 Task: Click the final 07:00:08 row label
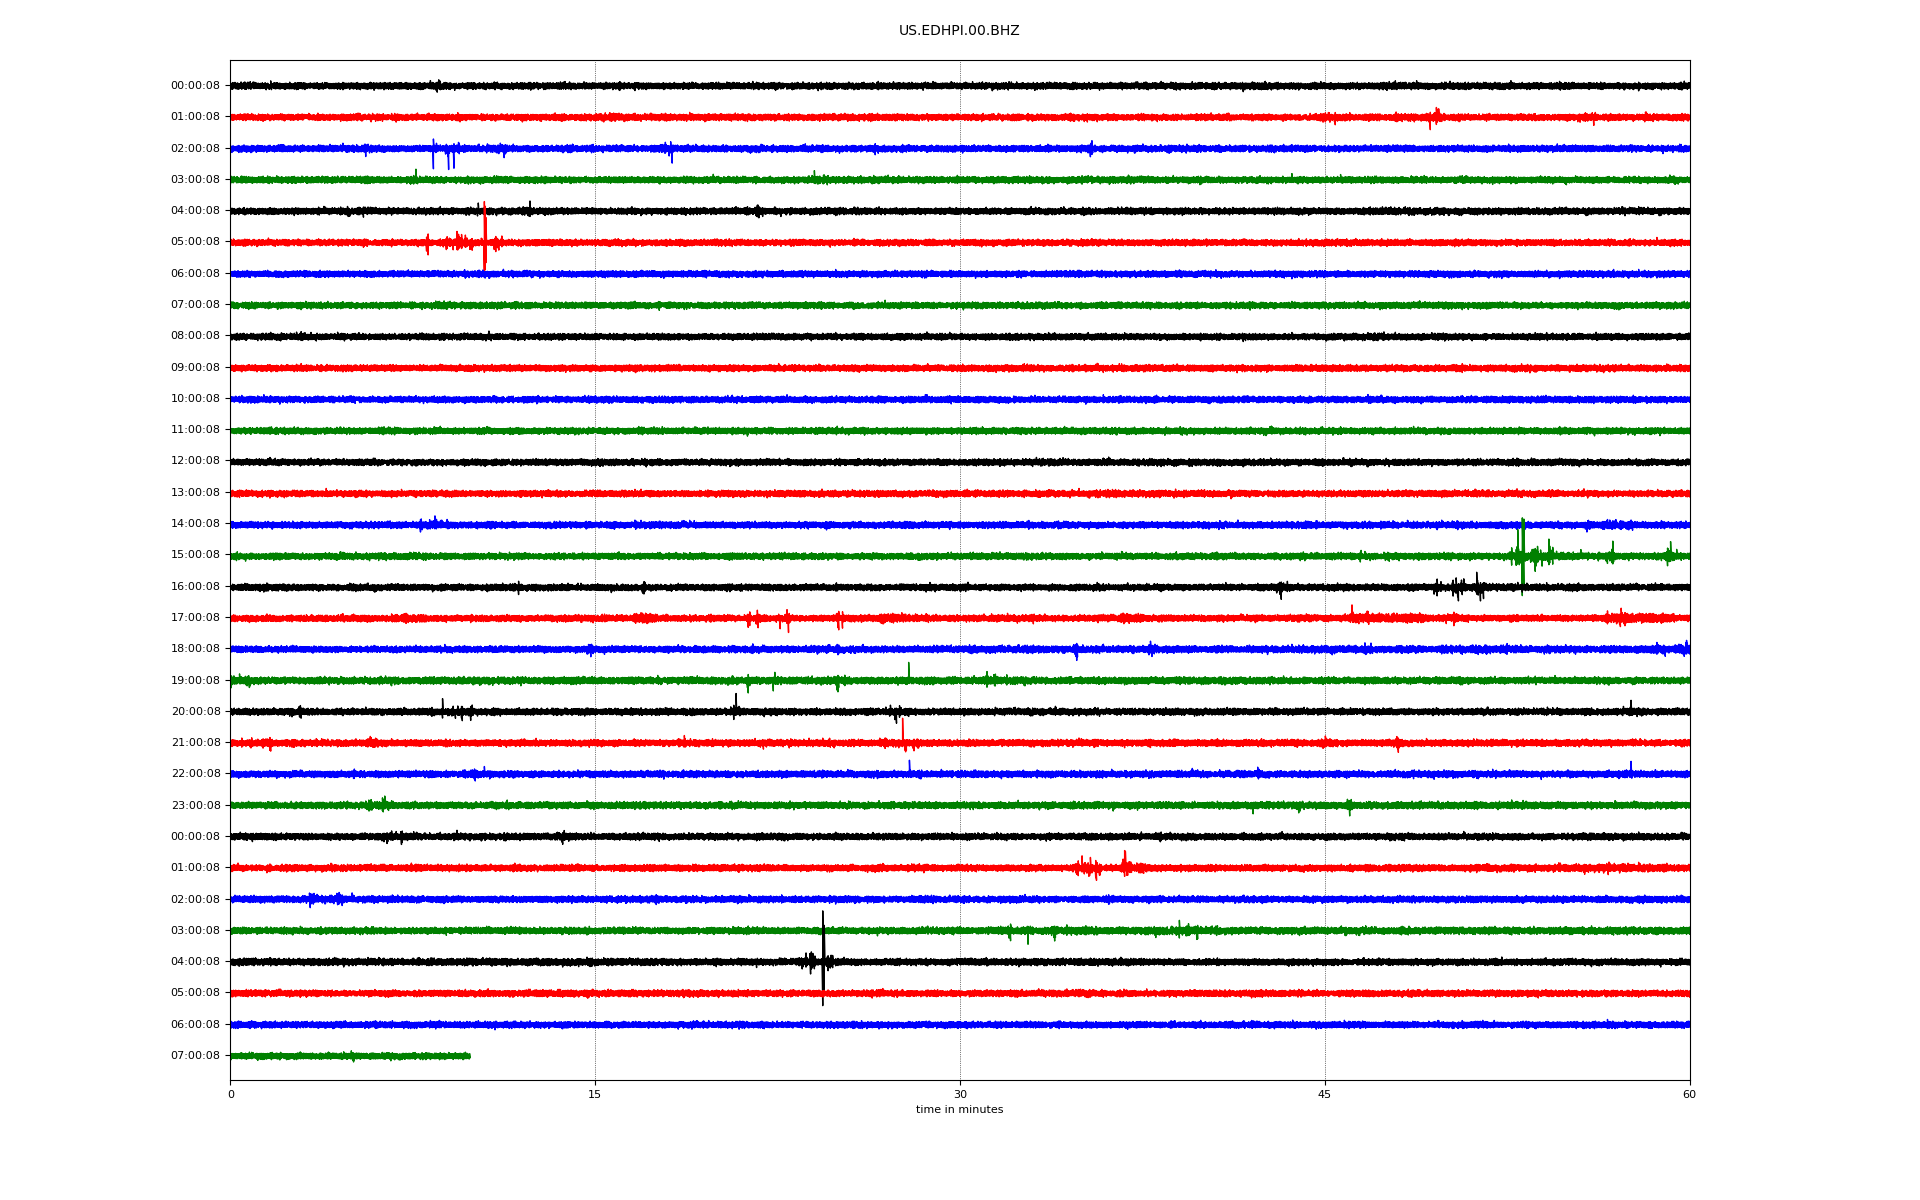click(x=195, y=1056)
